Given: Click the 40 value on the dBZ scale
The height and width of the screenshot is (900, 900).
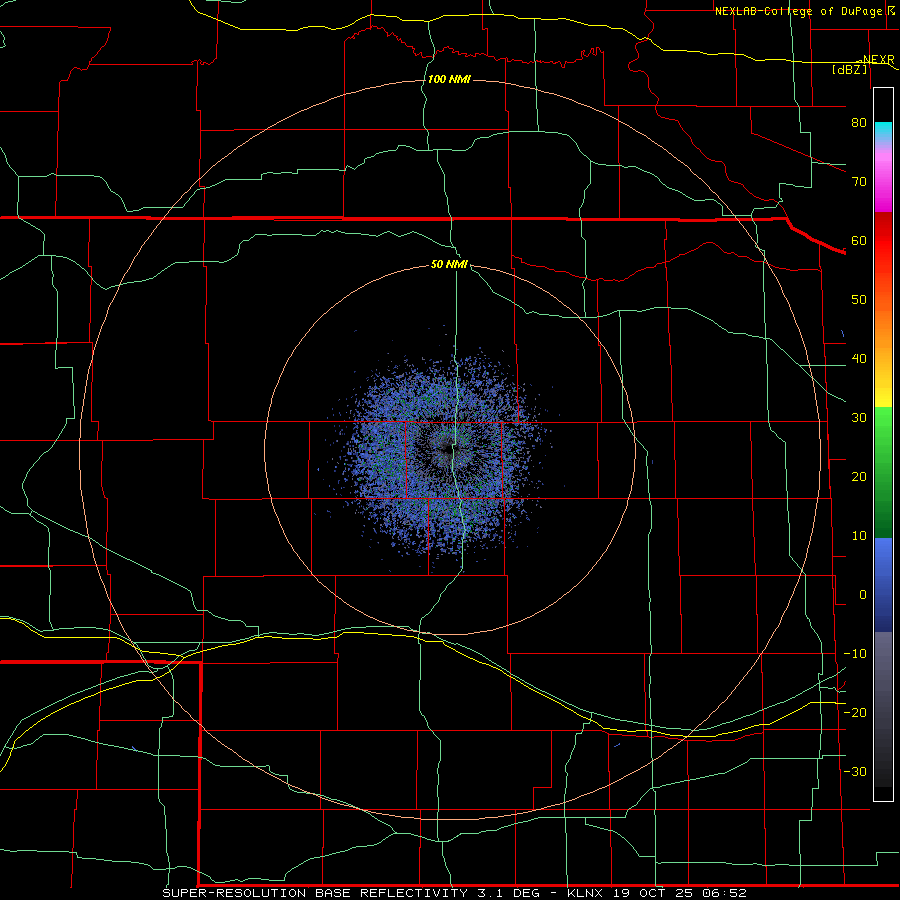Looking at the screenshot, I should coord(859,359).
